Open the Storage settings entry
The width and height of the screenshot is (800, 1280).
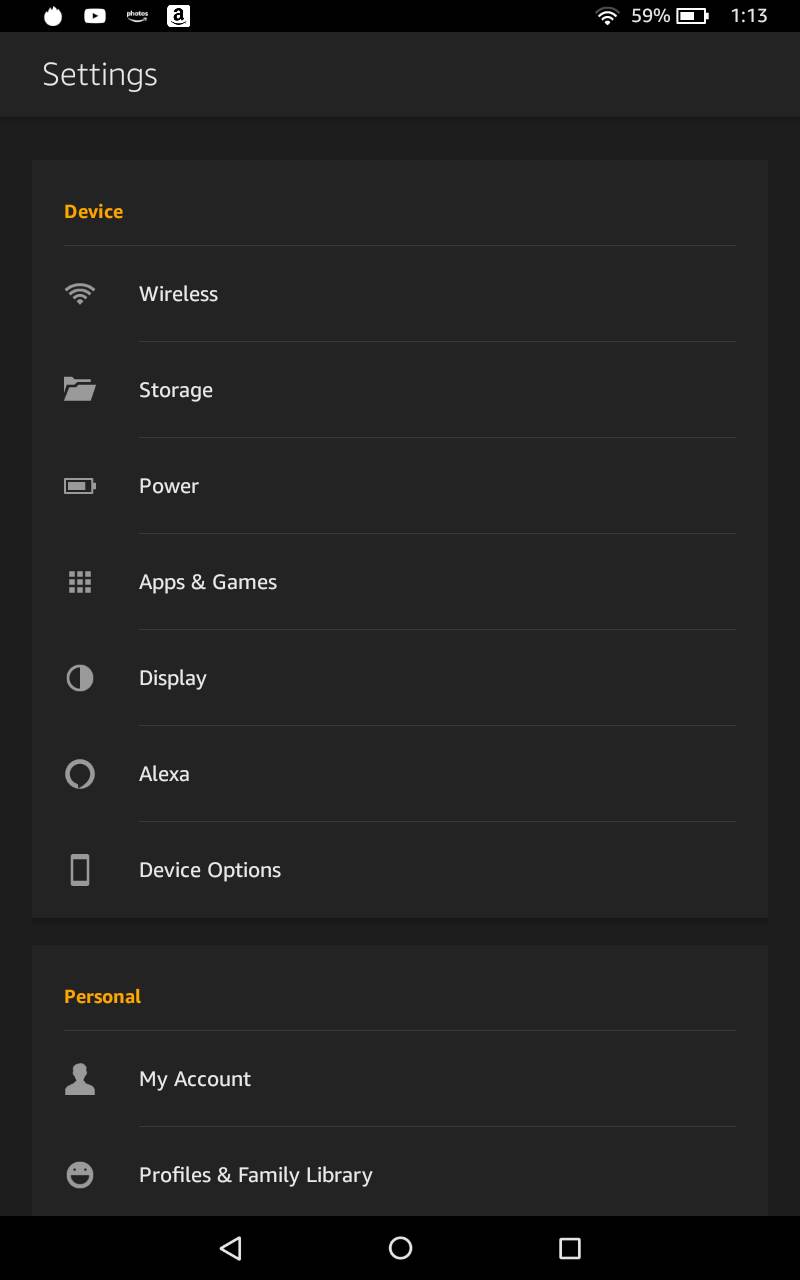coord(176,390)
